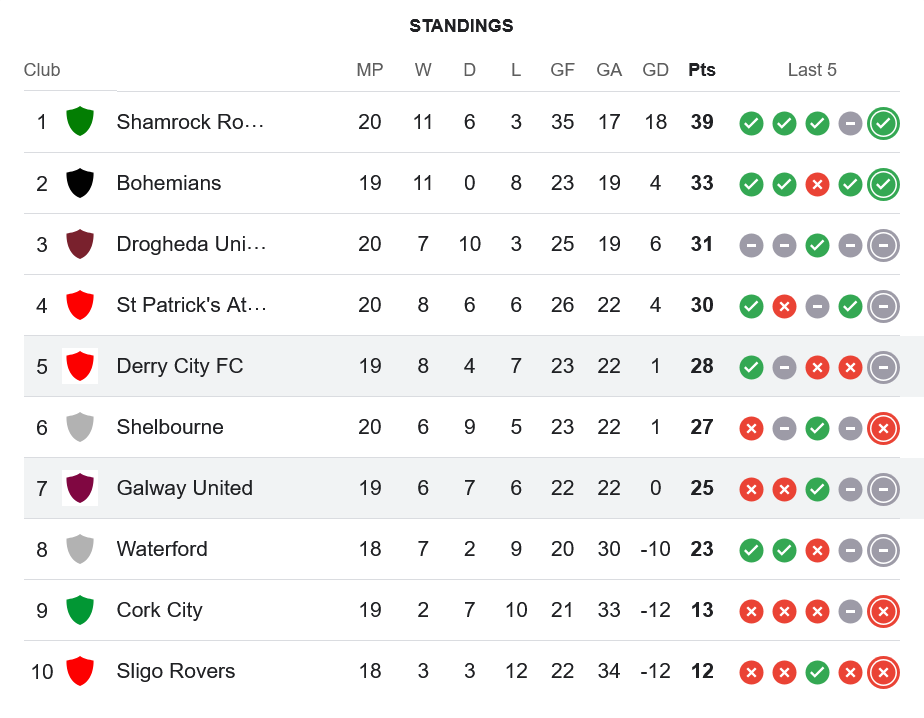This screenshot has height=718, width=924.
Task: Click the black Bohemians shield crest
Action: point(80,183)
